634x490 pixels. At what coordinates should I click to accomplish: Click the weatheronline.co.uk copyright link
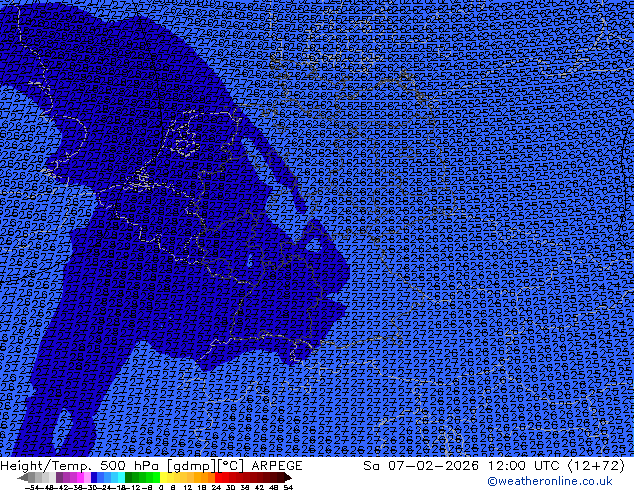(x=550, y=481)
